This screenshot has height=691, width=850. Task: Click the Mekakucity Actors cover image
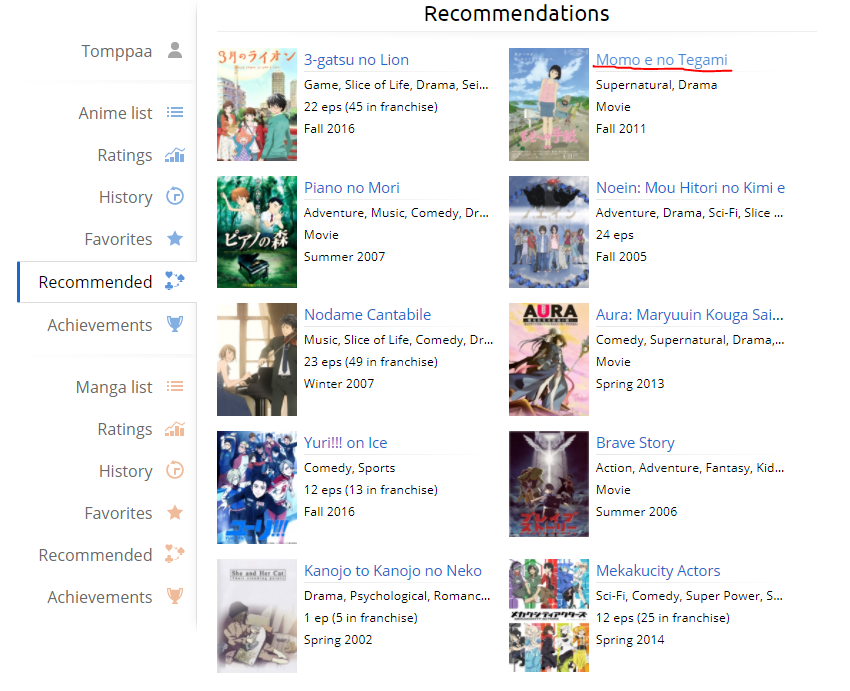click(x=549, y=616)
